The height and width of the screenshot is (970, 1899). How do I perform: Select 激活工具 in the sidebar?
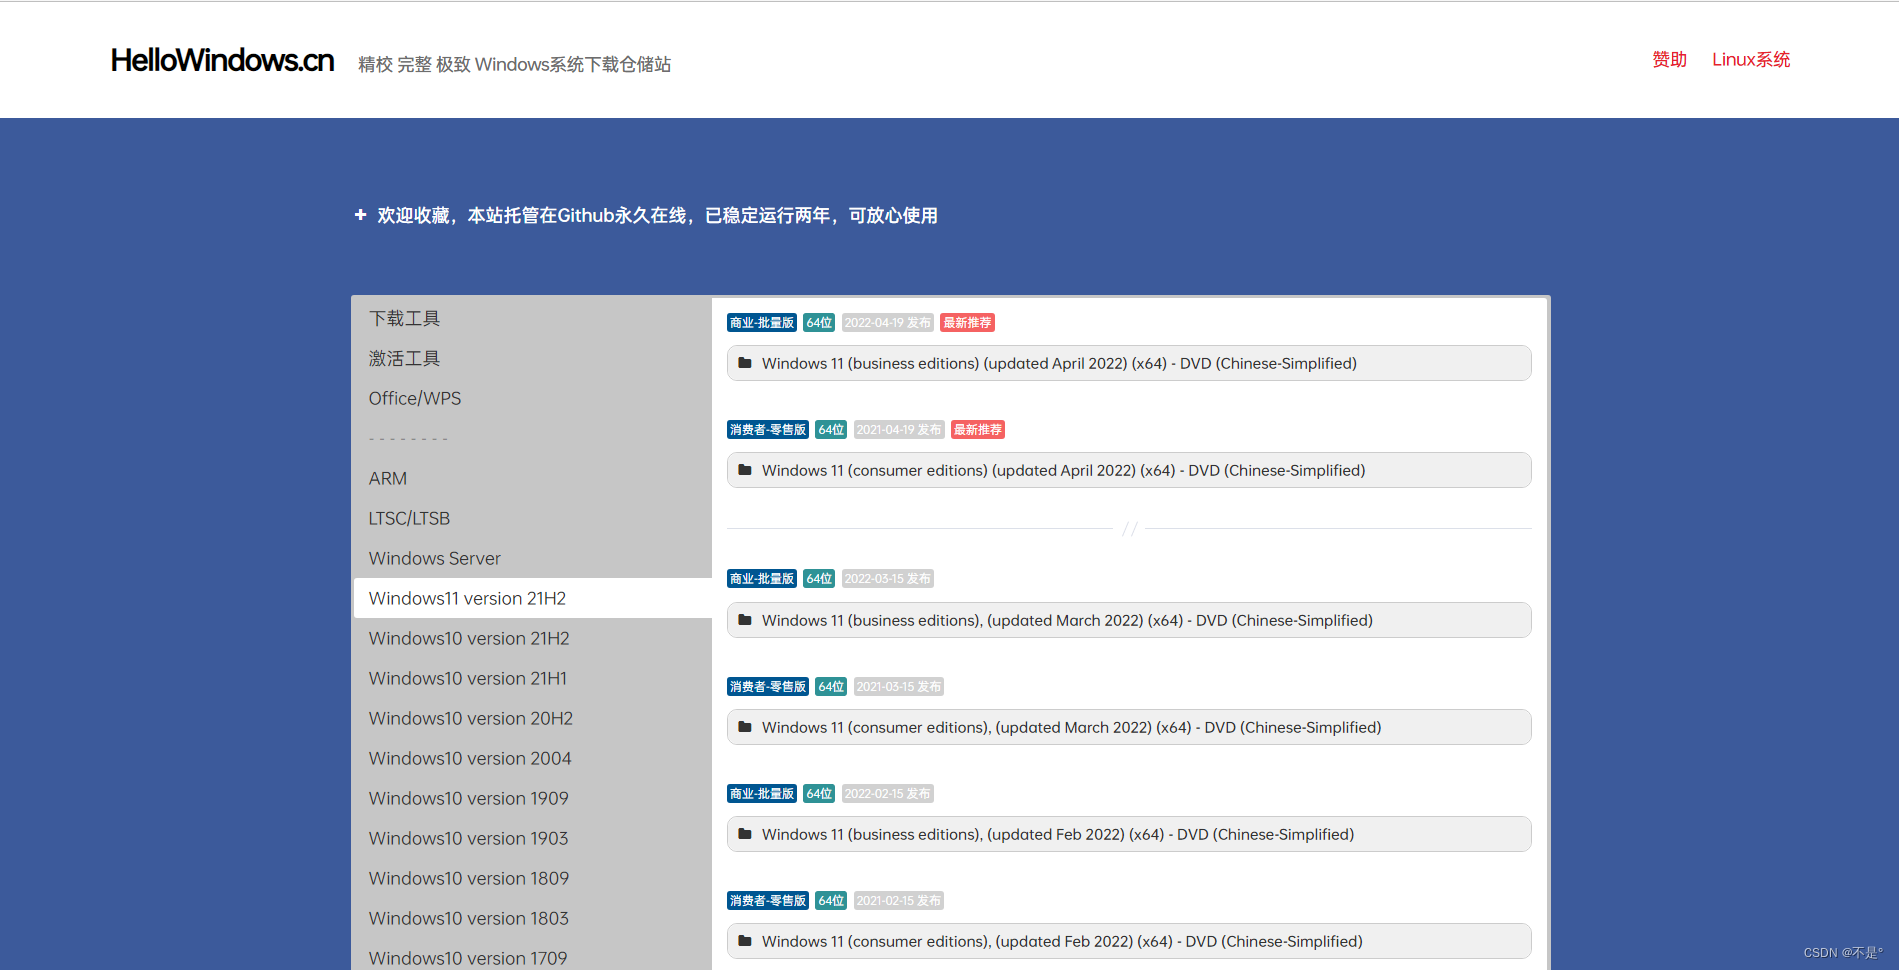(532, 358)
